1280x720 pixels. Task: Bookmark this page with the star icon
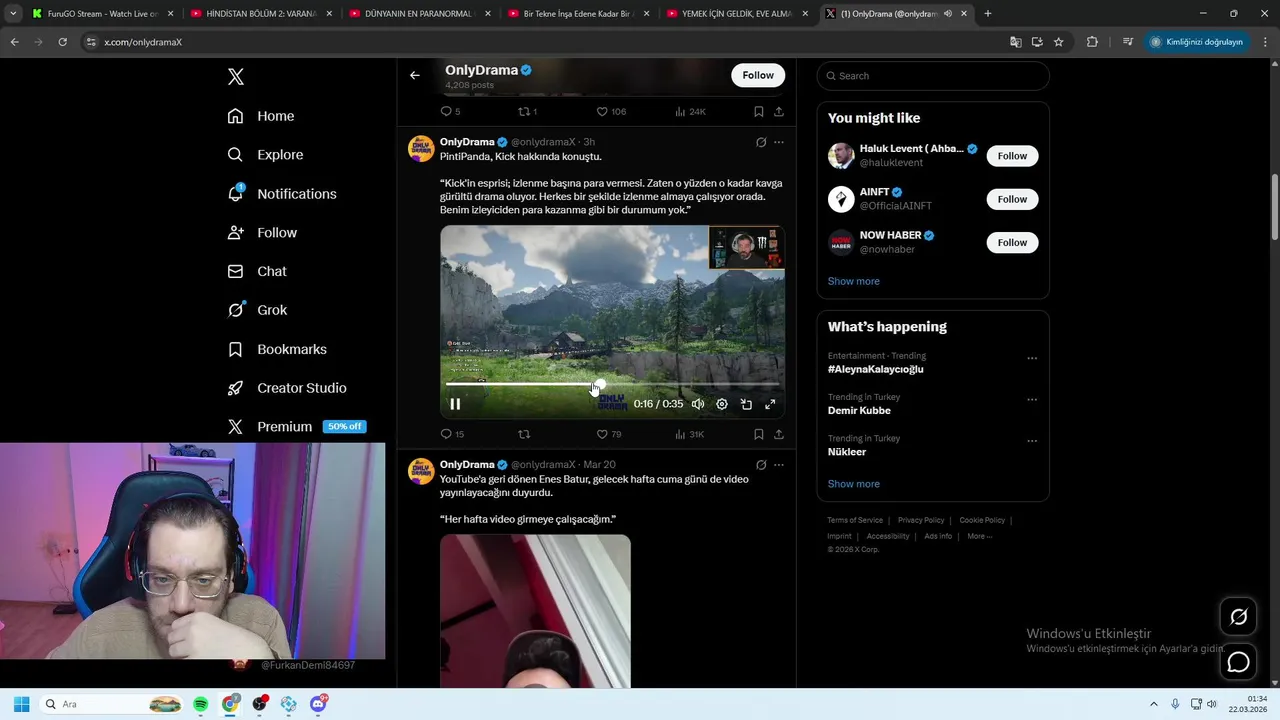click(x=1058, y=42)
